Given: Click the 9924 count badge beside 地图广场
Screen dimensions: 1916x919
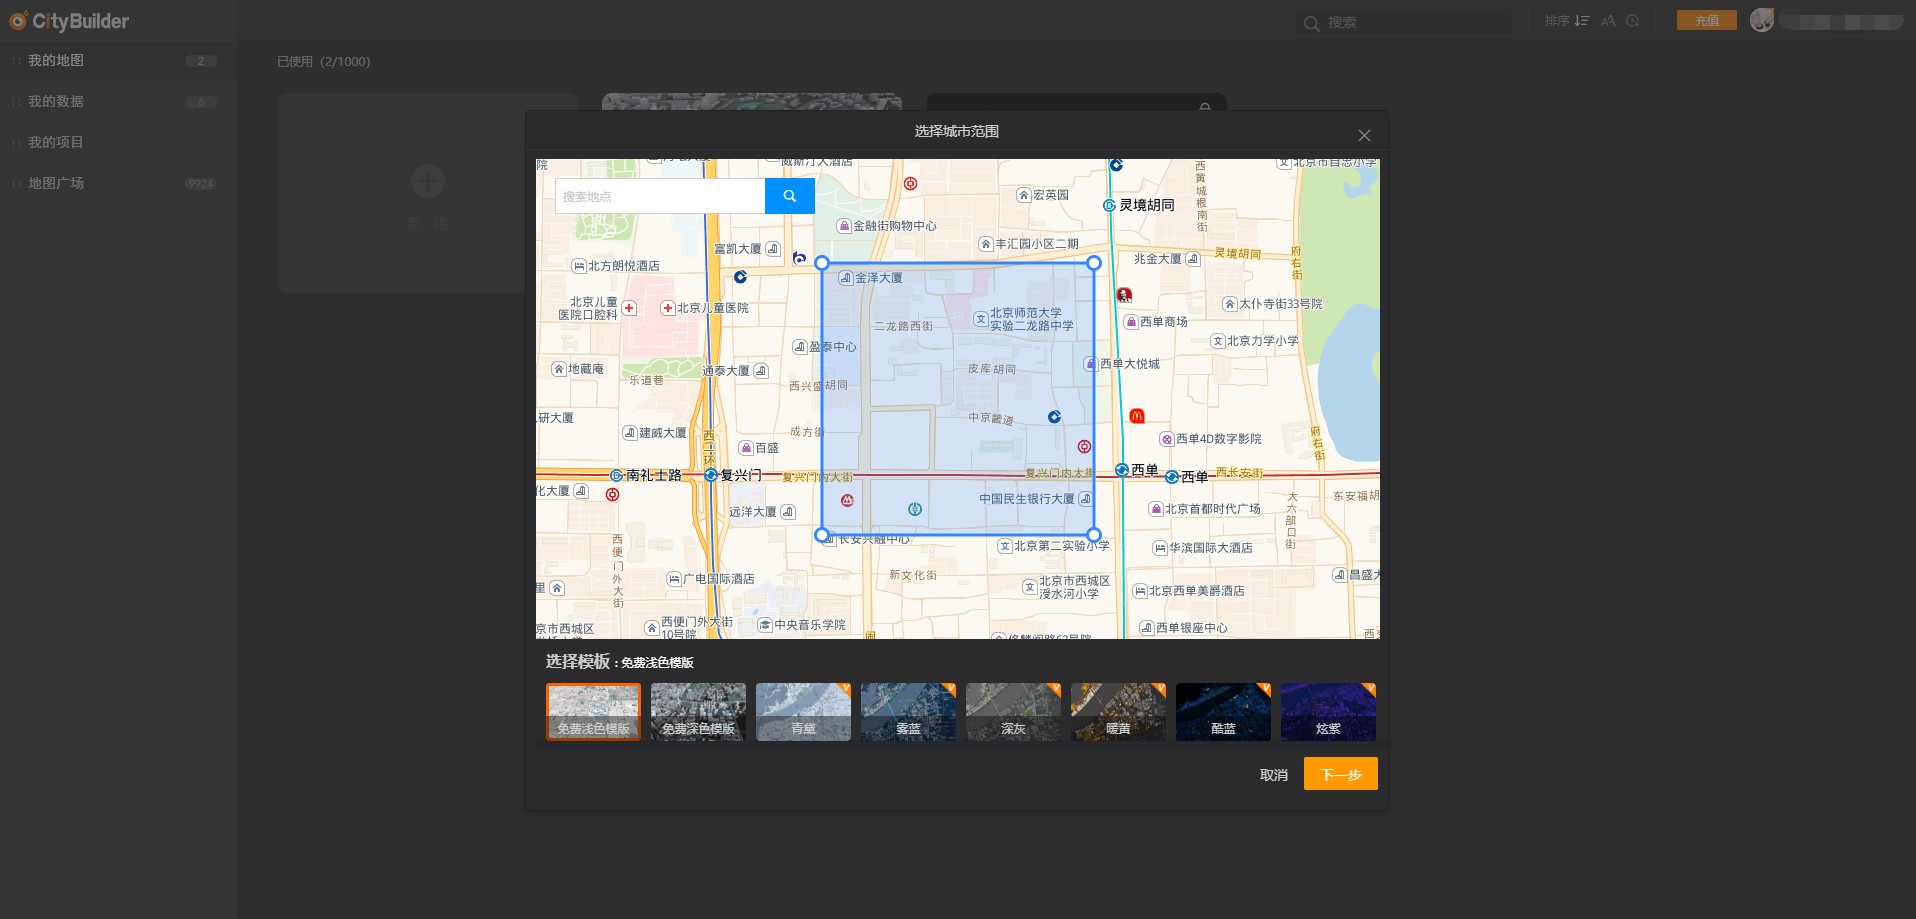Looking at the screenshot, I should click(200, 184).
